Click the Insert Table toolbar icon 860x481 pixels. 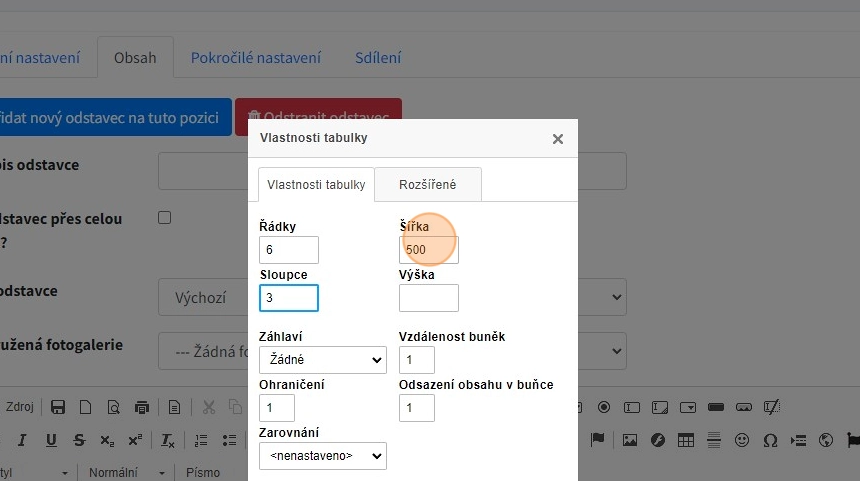click(x=686, y=440)
